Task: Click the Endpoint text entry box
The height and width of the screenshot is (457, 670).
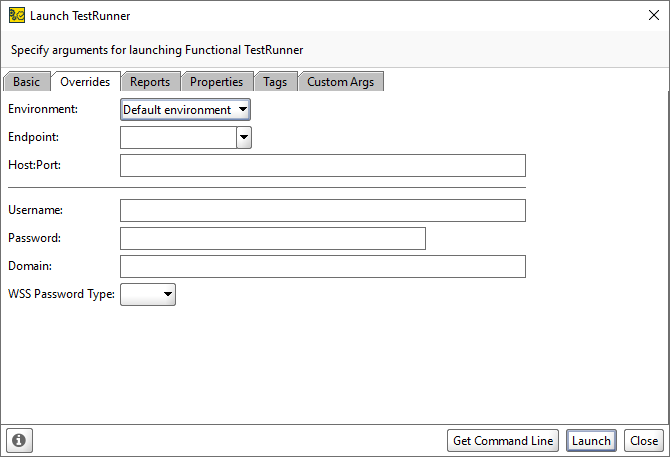Action: tap(178, 138)
